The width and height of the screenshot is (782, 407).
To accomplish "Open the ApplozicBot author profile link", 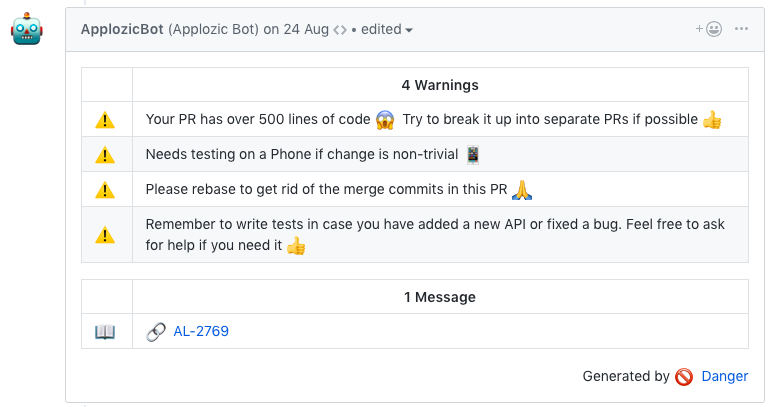I will pos(121,29).
